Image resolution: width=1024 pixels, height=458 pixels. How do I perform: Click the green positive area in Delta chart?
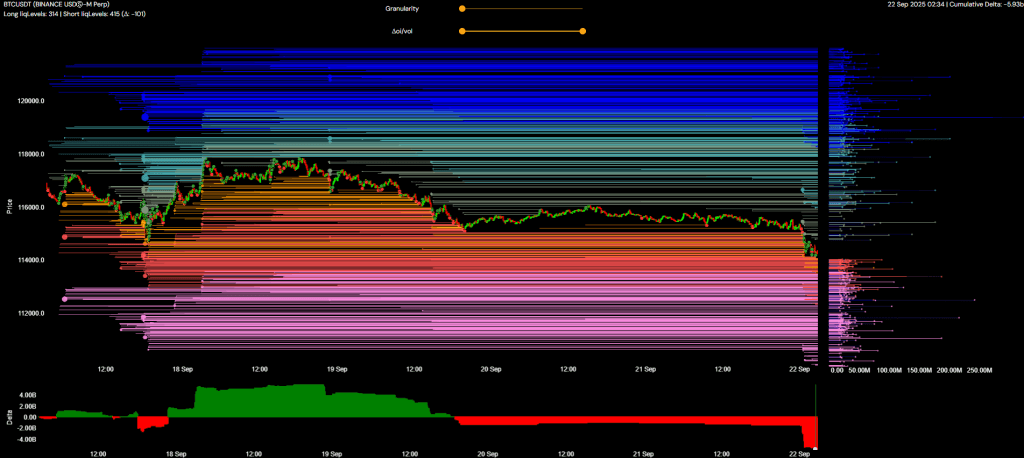260,400
